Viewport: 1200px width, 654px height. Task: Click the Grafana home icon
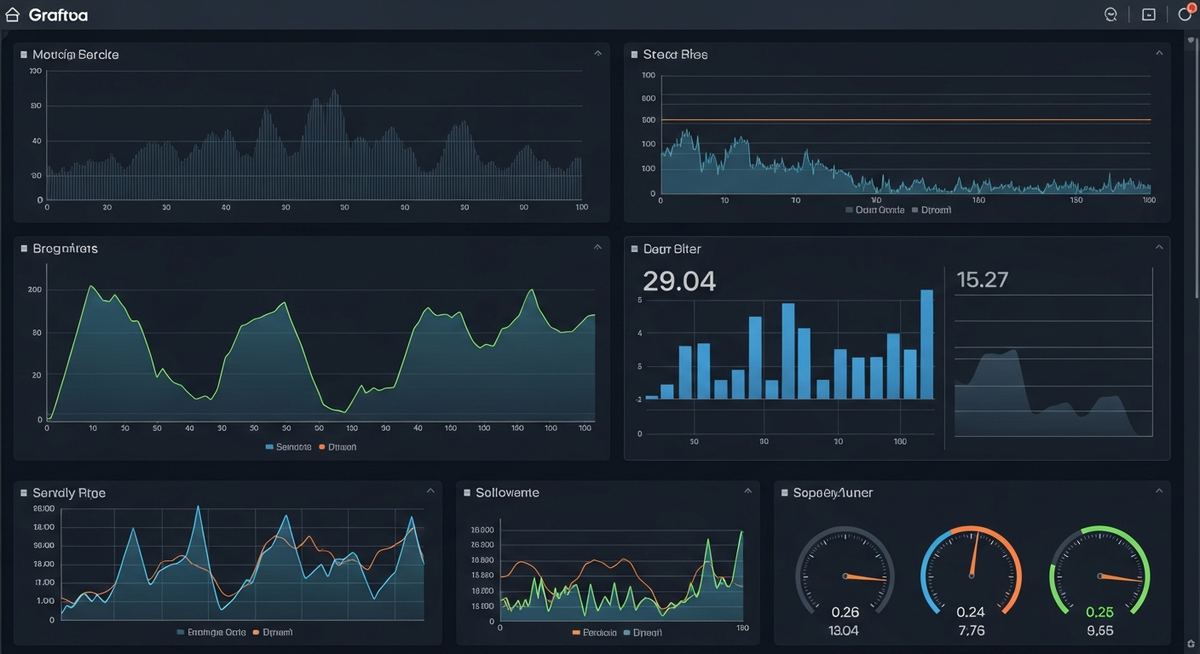[x=11, y=13]
